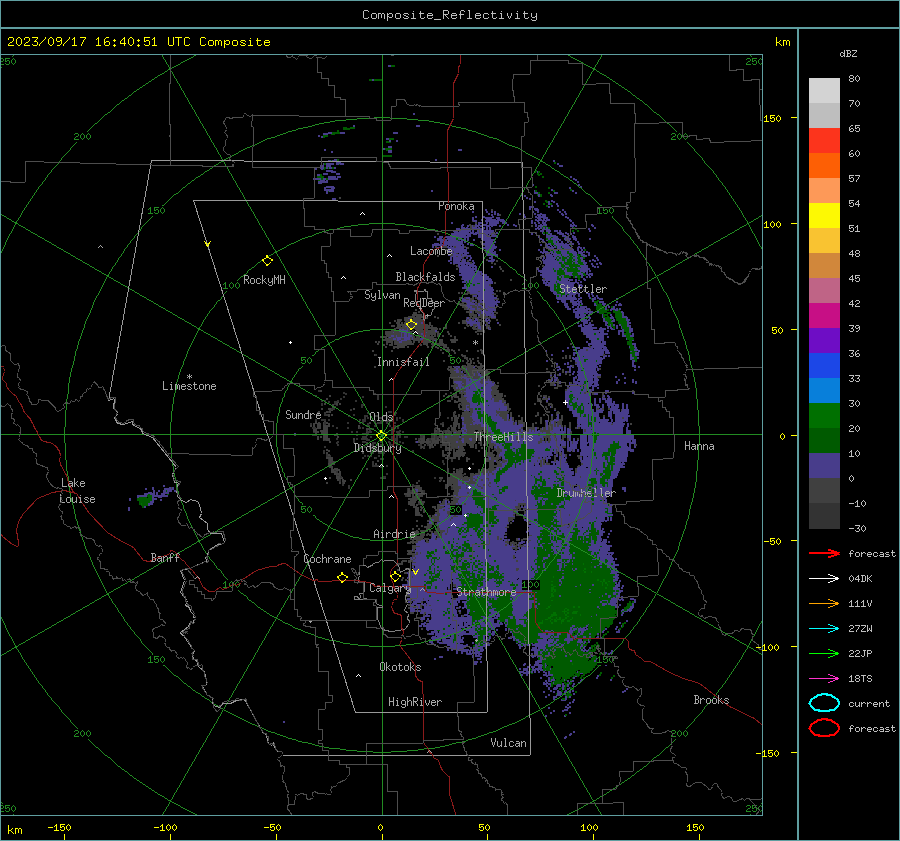Click the Okotoks town label

pos(400,667)
